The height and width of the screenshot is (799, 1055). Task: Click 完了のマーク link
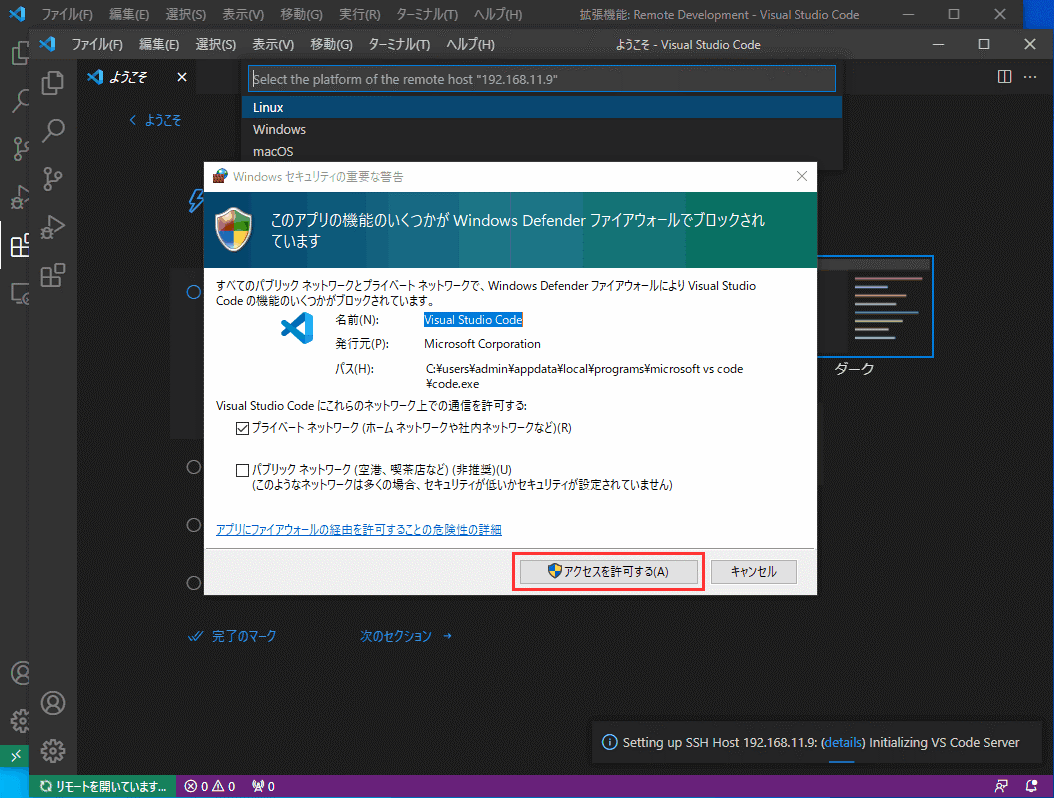tap(233, 636)
